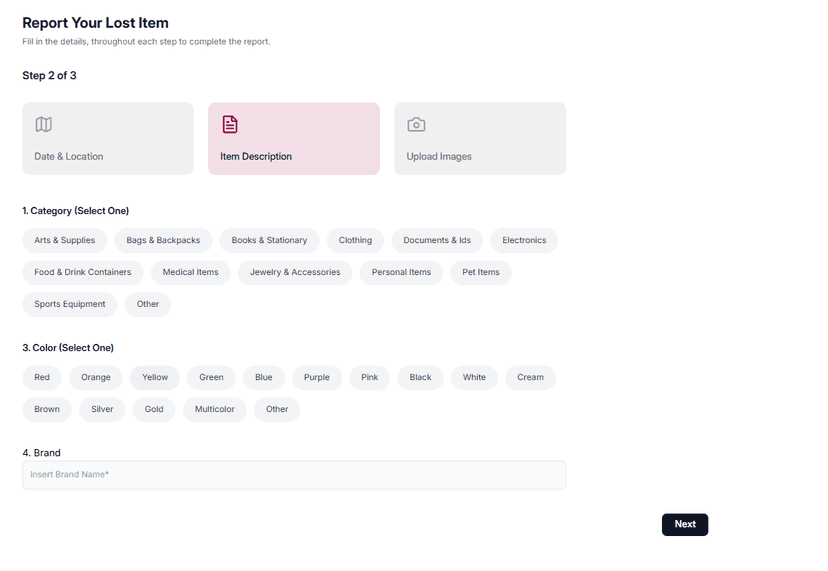
Task: Select Red as the item color
Action: point(42,378)
